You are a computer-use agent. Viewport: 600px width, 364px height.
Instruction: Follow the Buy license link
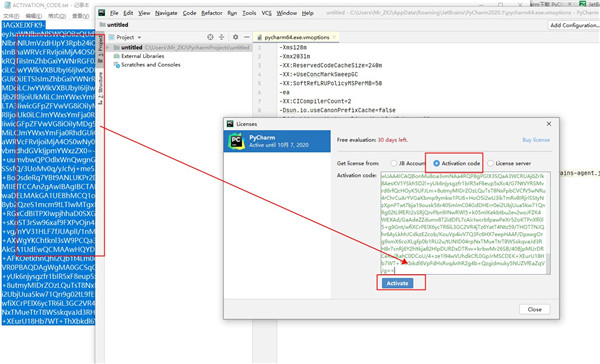(536, 140)
